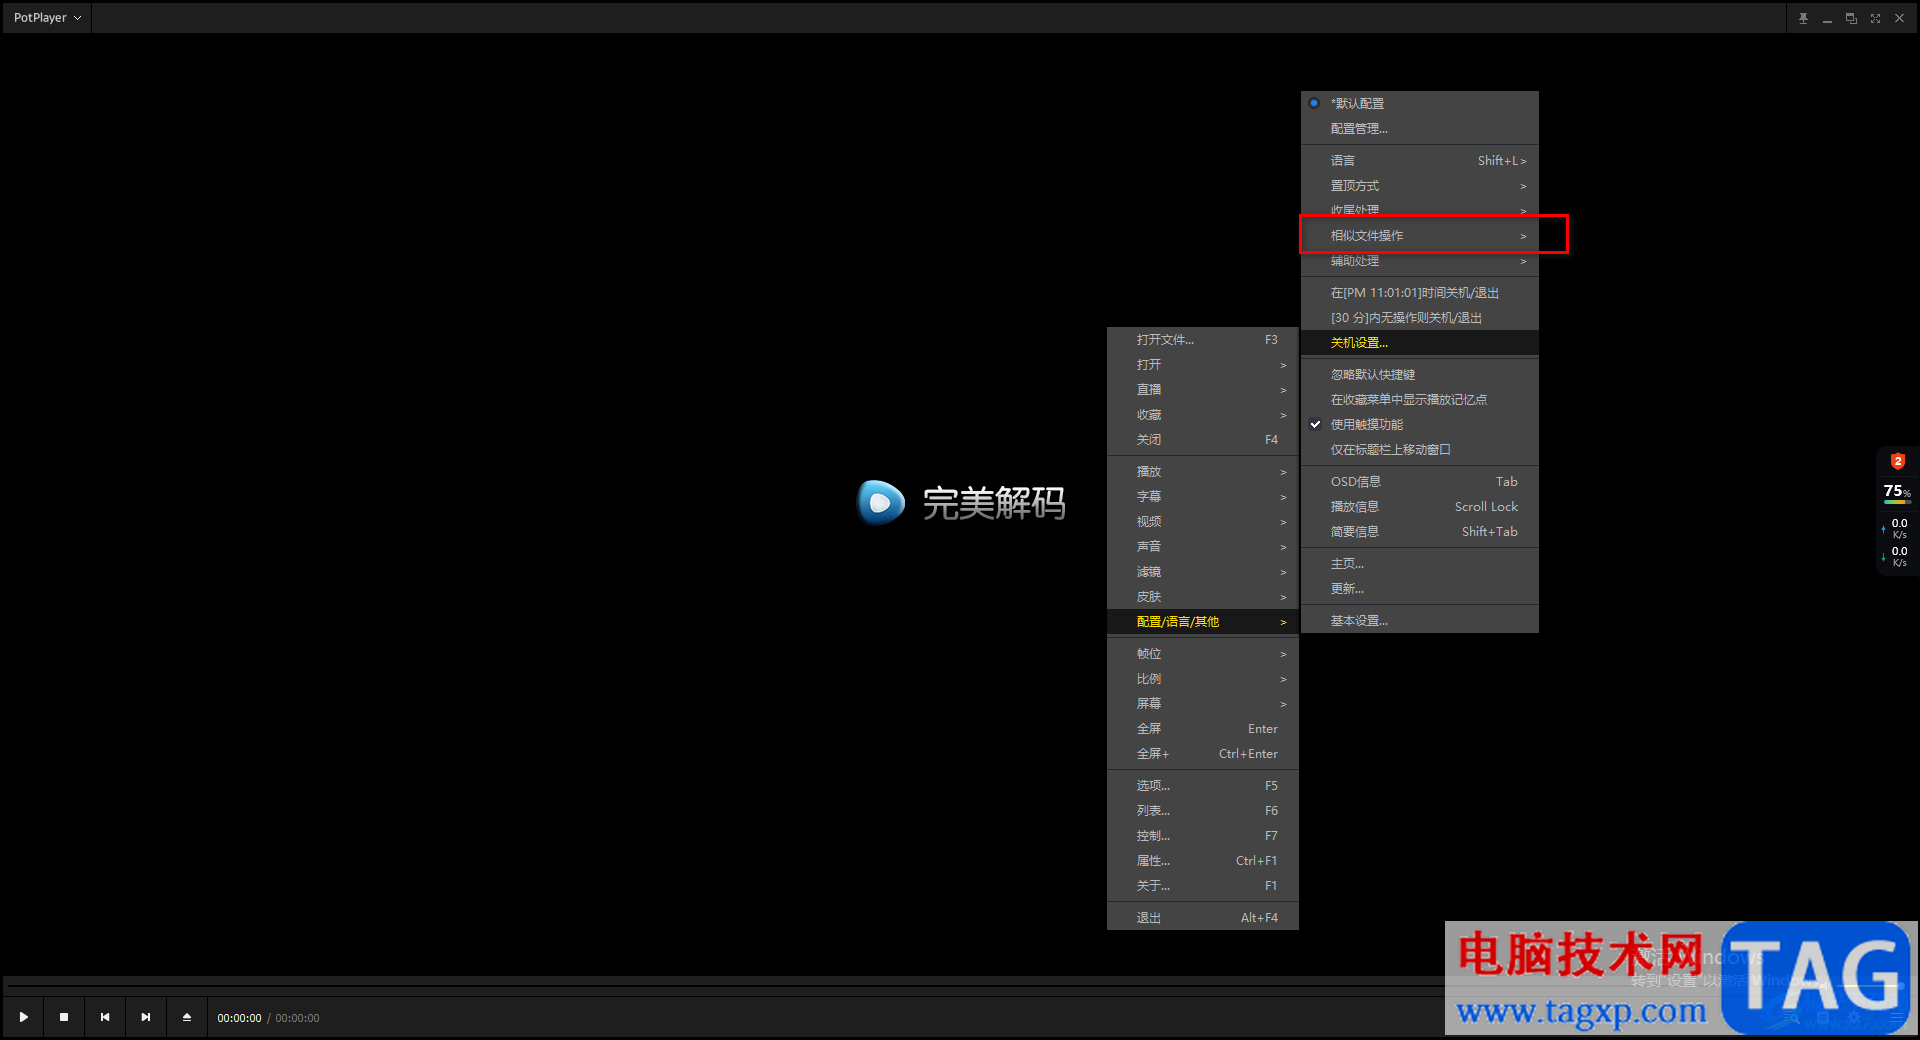
Task: Click the 完美解码 logo in center
Action: [961, 502]
